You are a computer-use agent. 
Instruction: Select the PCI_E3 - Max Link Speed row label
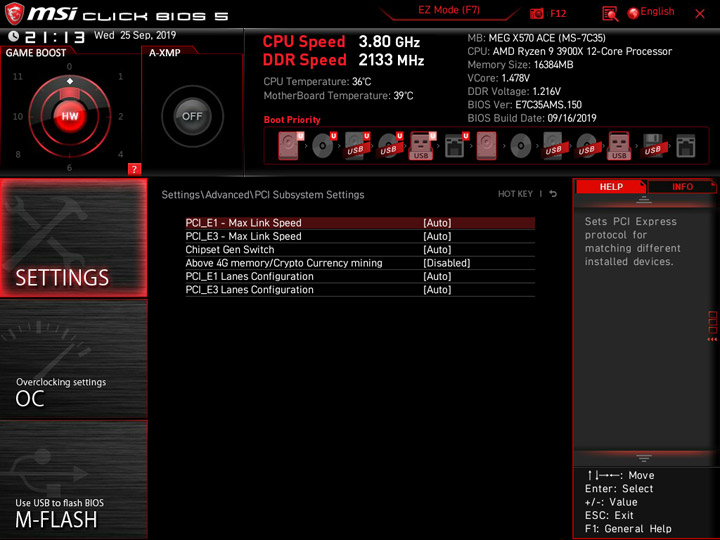pos(243,236)
